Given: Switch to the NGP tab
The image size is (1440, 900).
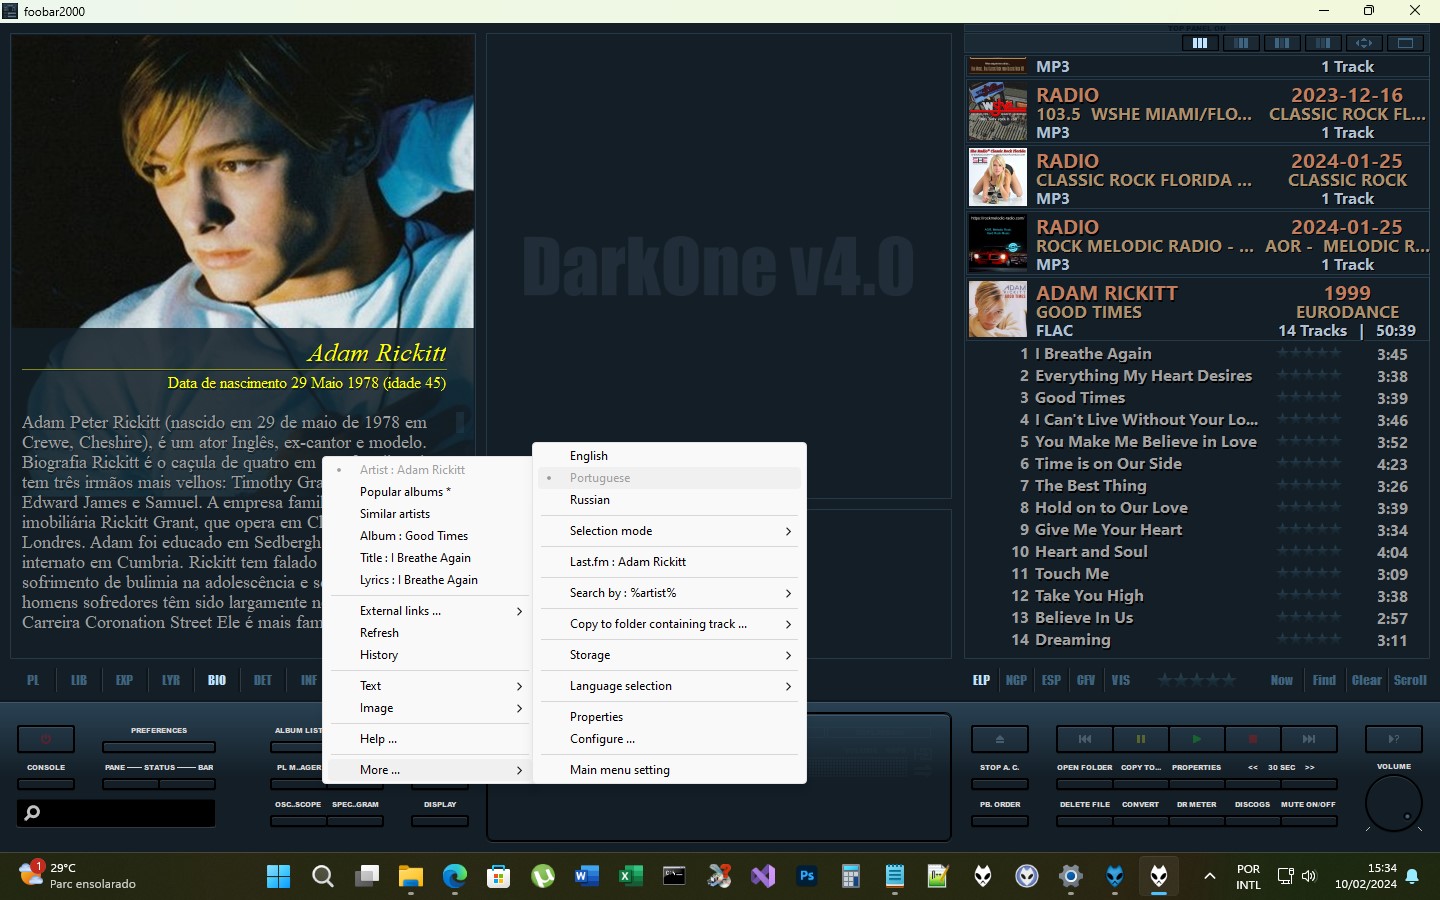Looking at the screenshot, I should coord(1016,680).
